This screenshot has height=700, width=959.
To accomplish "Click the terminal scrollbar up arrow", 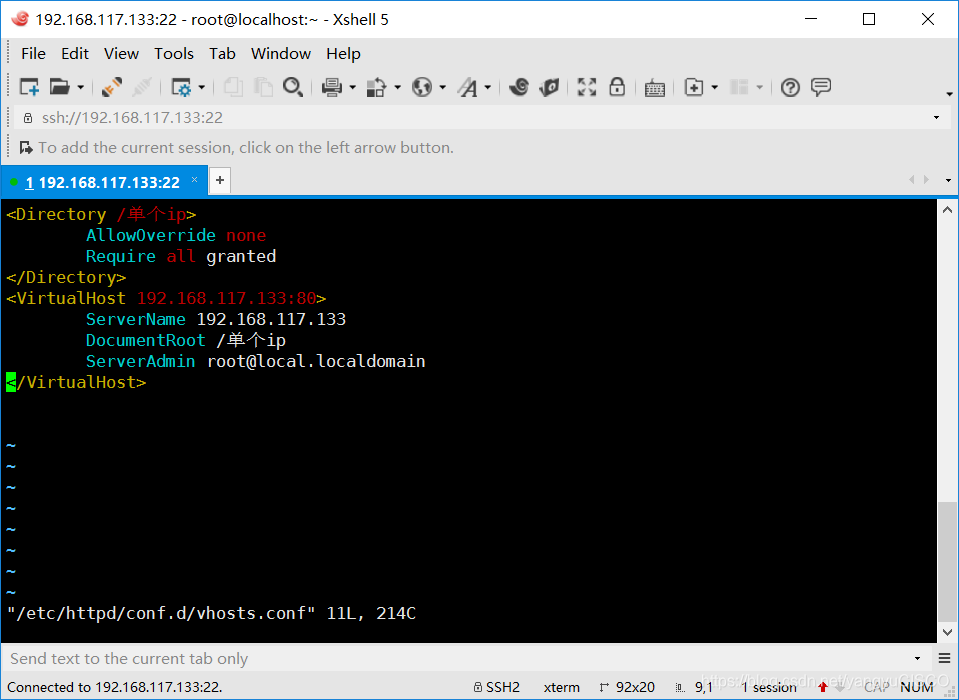I will (947, 210).
